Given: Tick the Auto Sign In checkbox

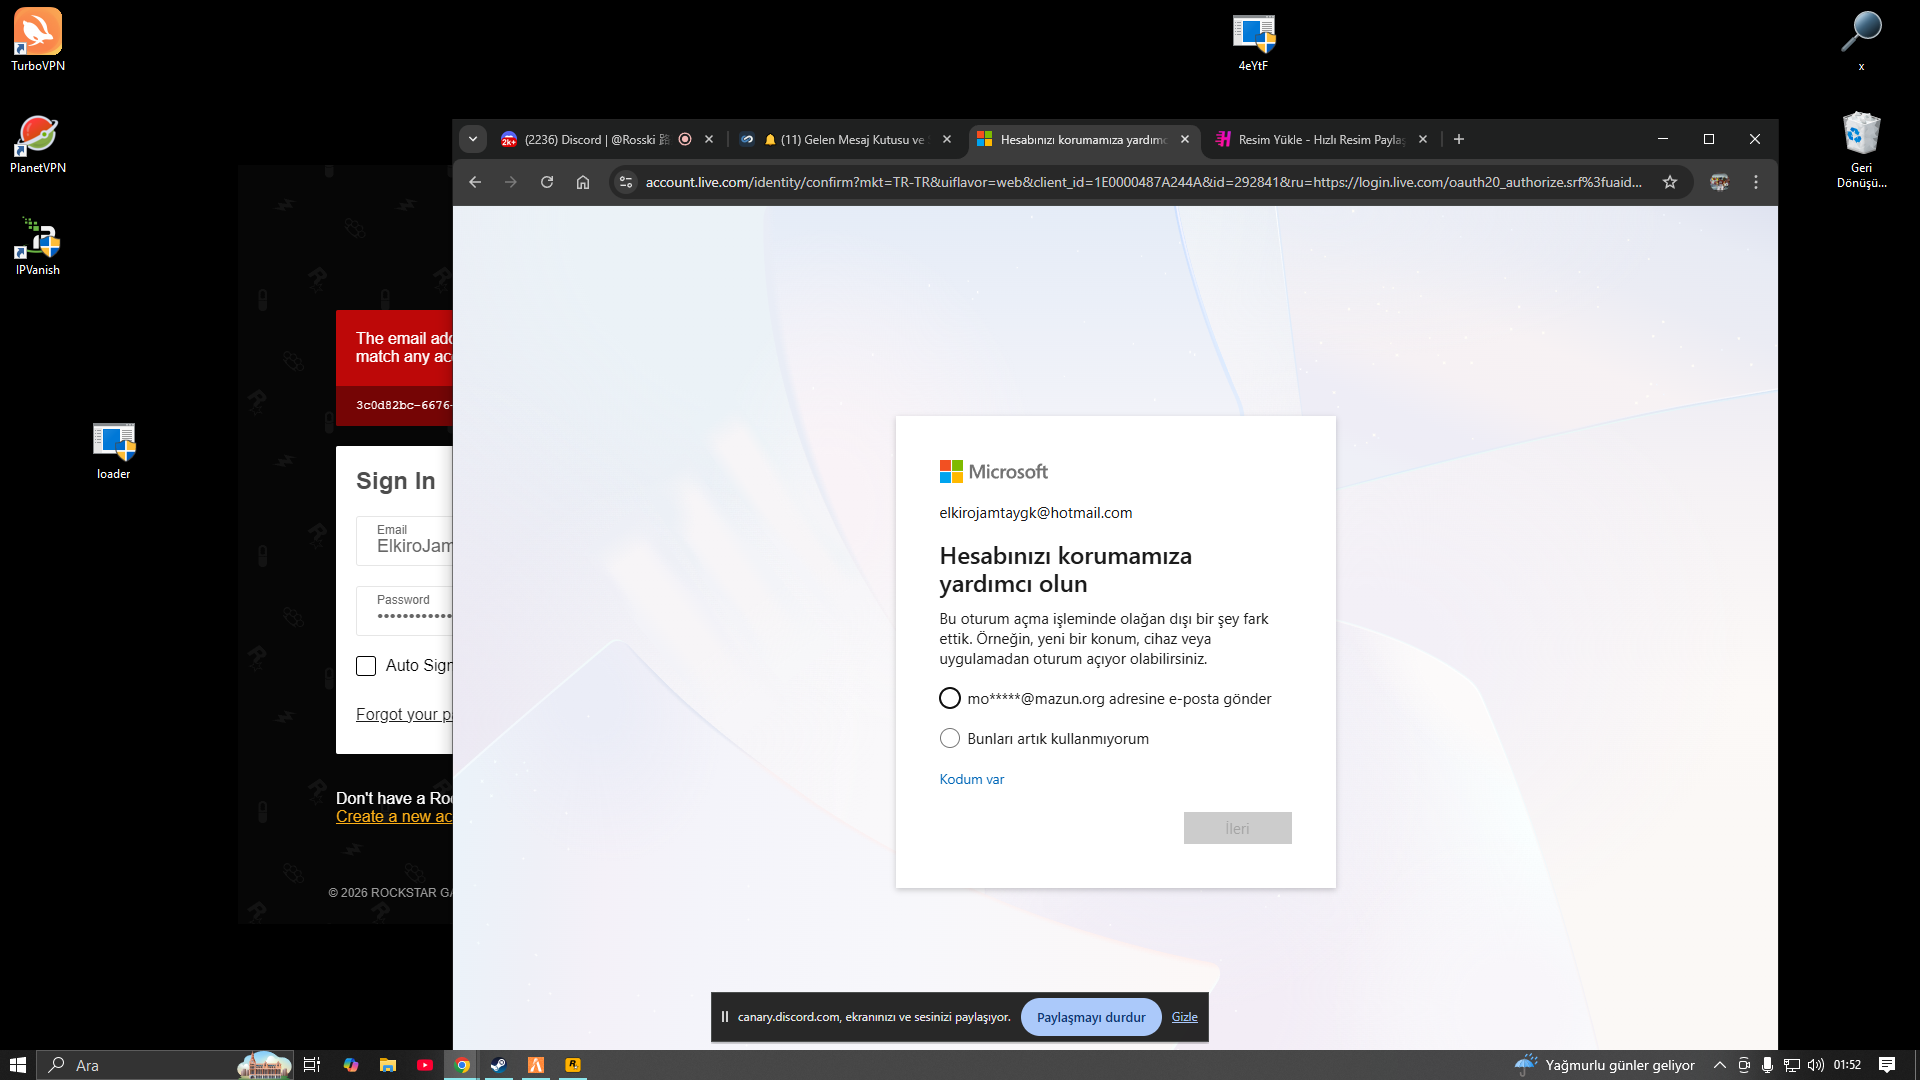Looking at the screenshot, I should (366, 666).
